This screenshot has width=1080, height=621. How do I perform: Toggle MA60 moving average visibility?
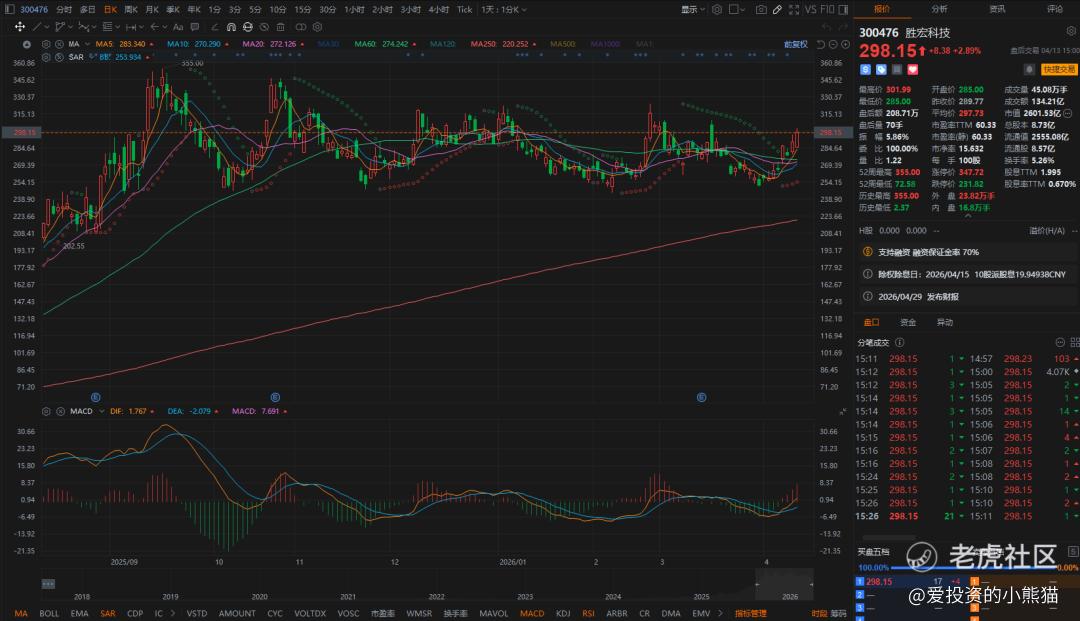click(381, 44)
